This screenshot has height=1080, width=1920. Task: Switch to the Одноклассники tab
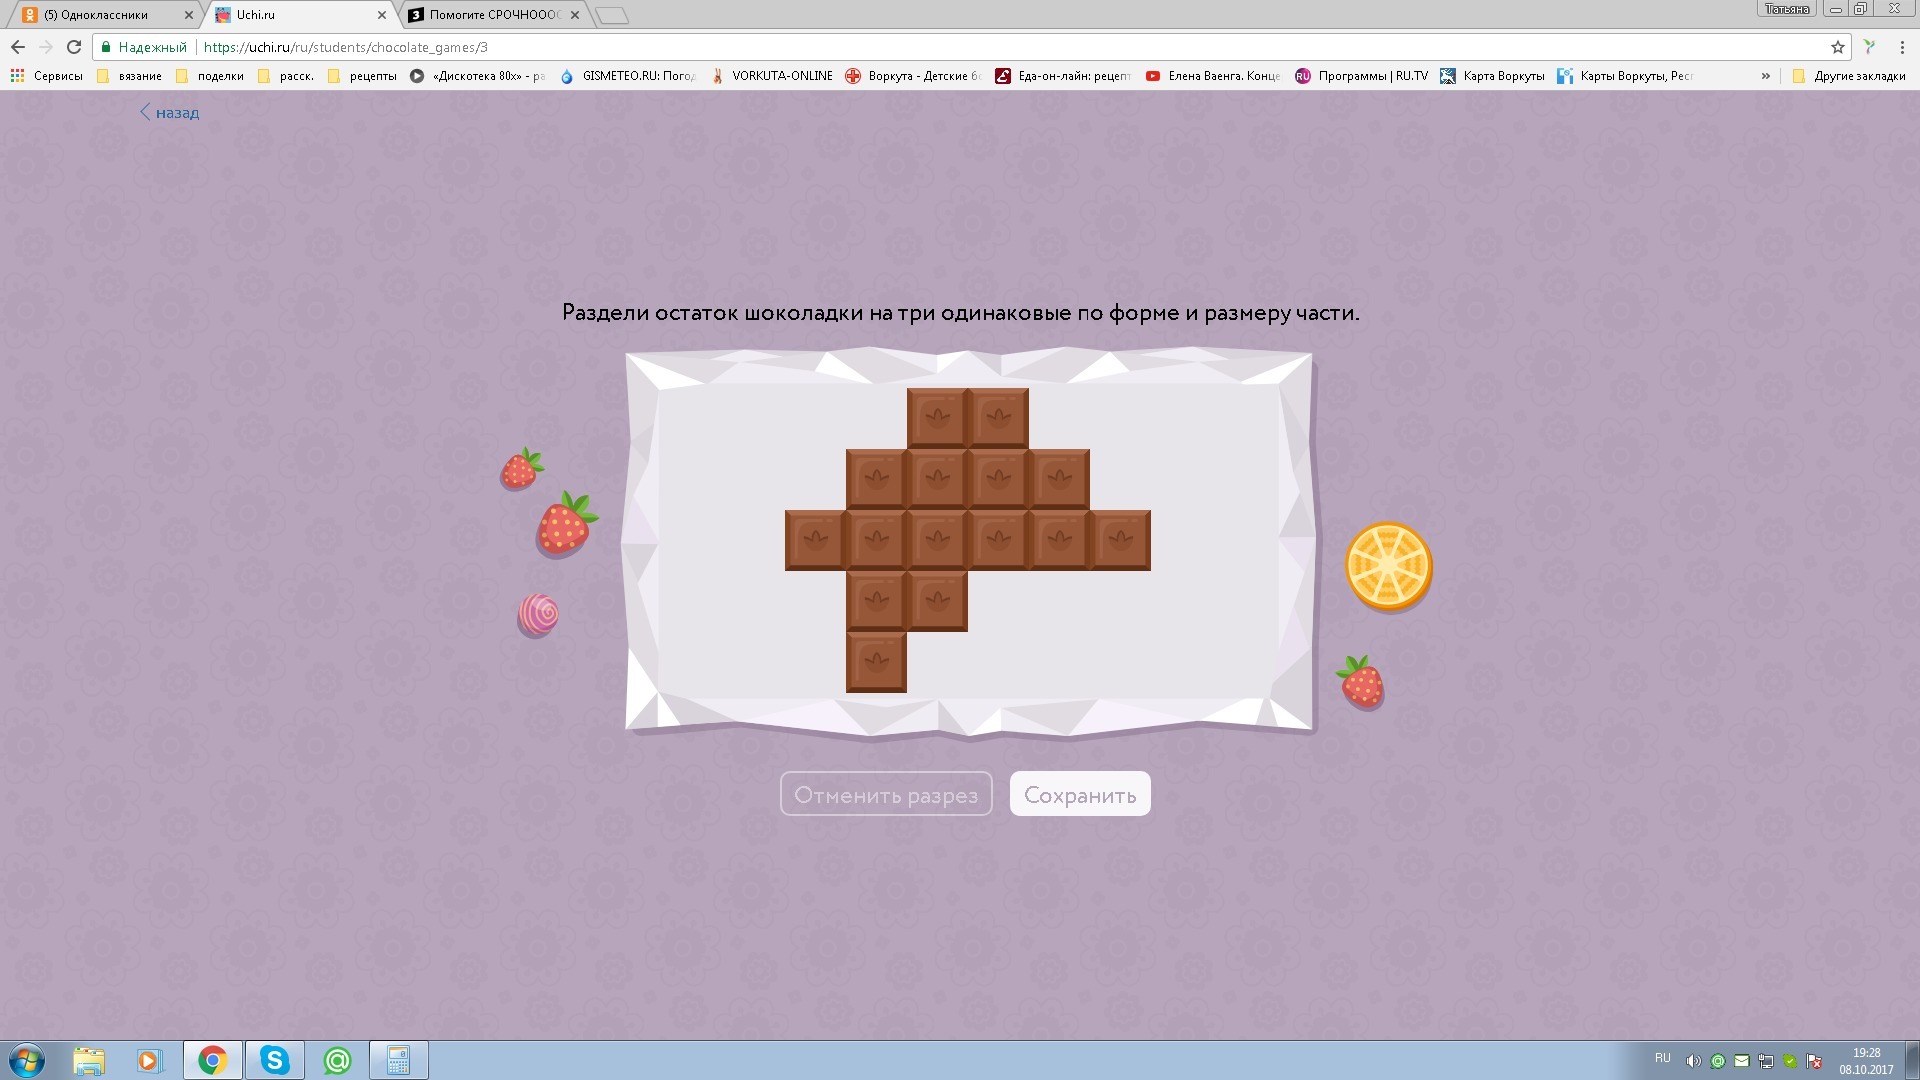100,15
